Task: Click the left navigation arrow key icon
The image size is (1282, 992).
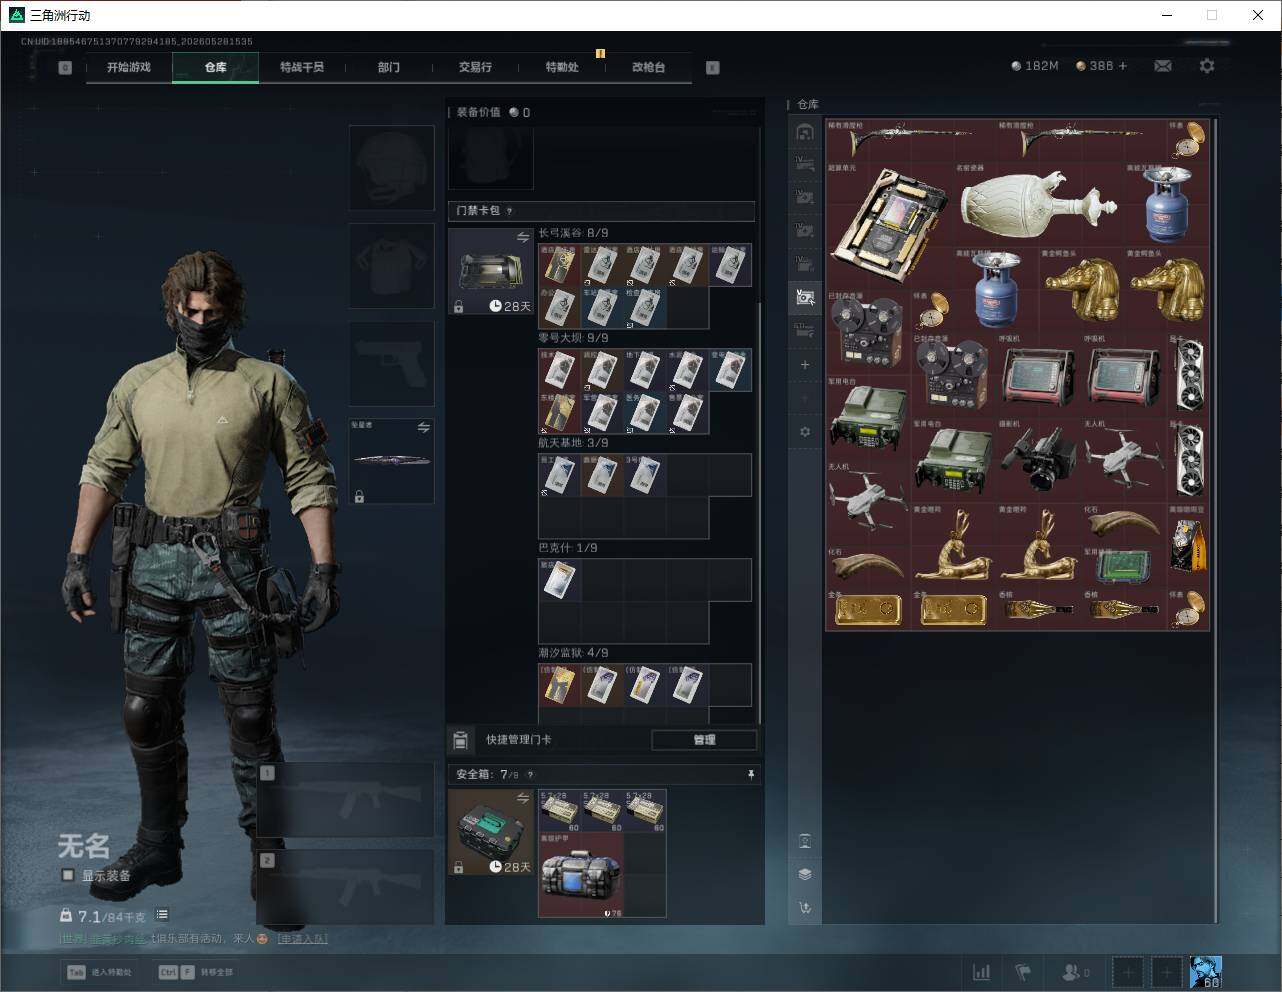Action: [65, 68]
